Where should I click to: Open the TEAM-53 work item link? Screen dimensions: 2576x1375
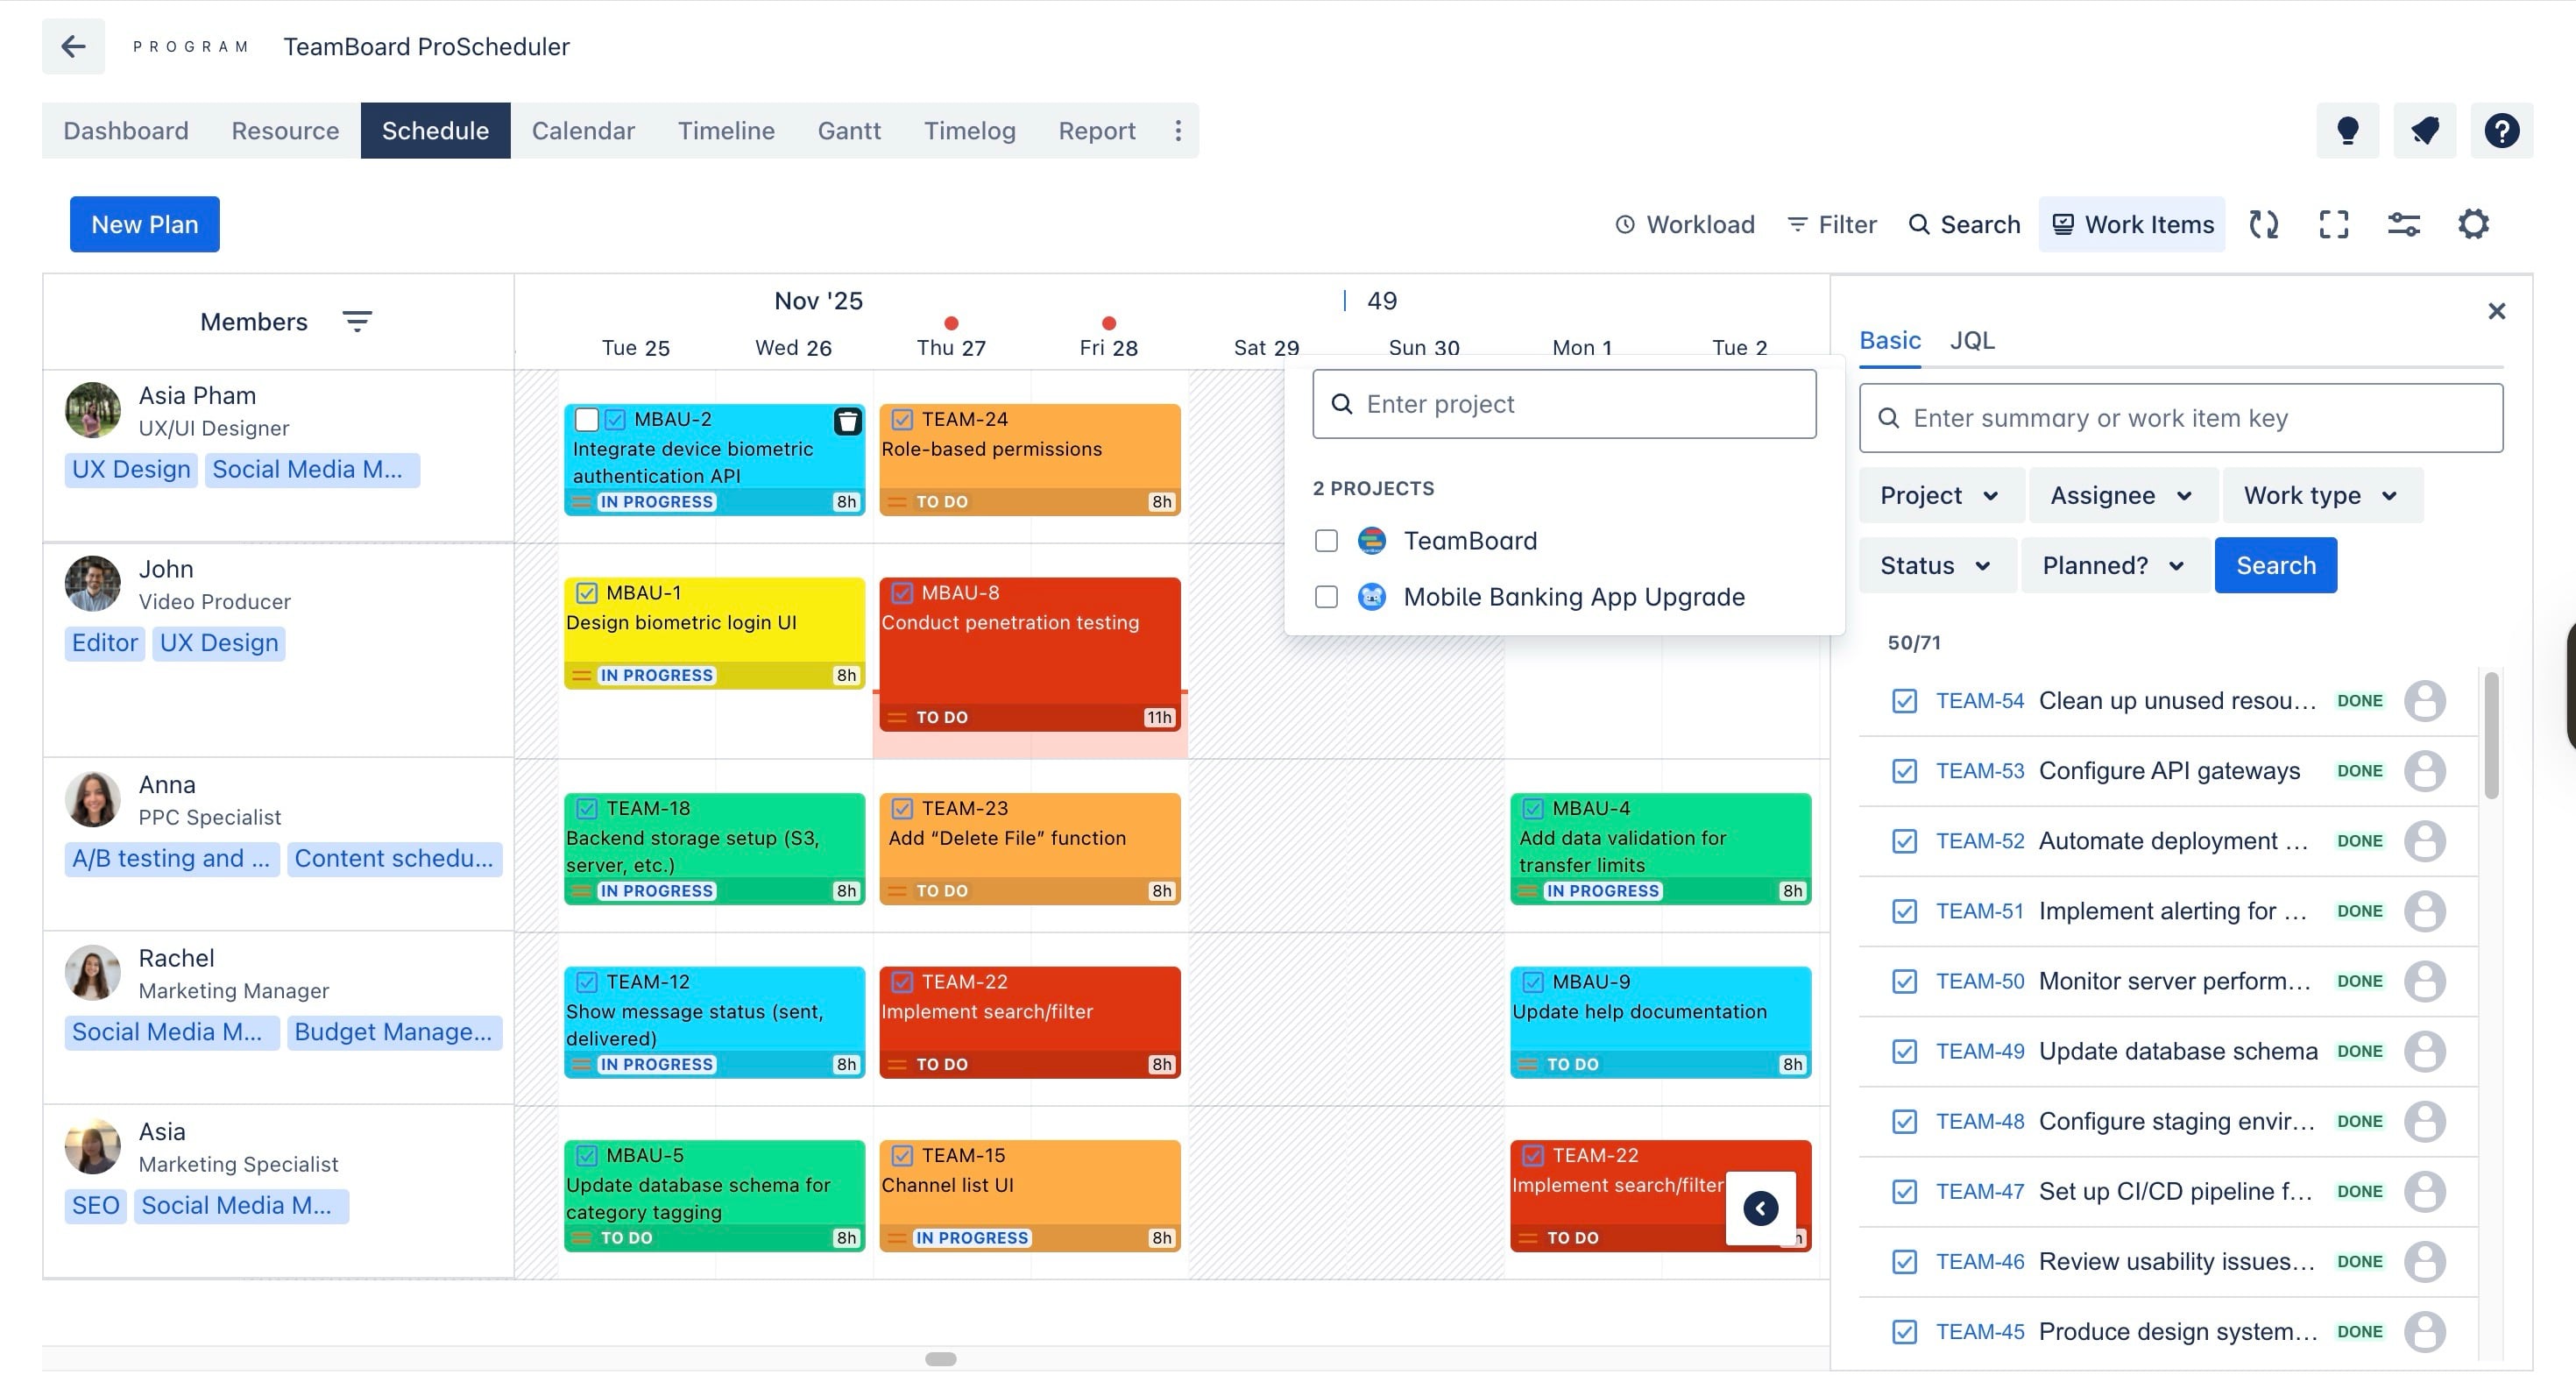[x=1979, y=771]
